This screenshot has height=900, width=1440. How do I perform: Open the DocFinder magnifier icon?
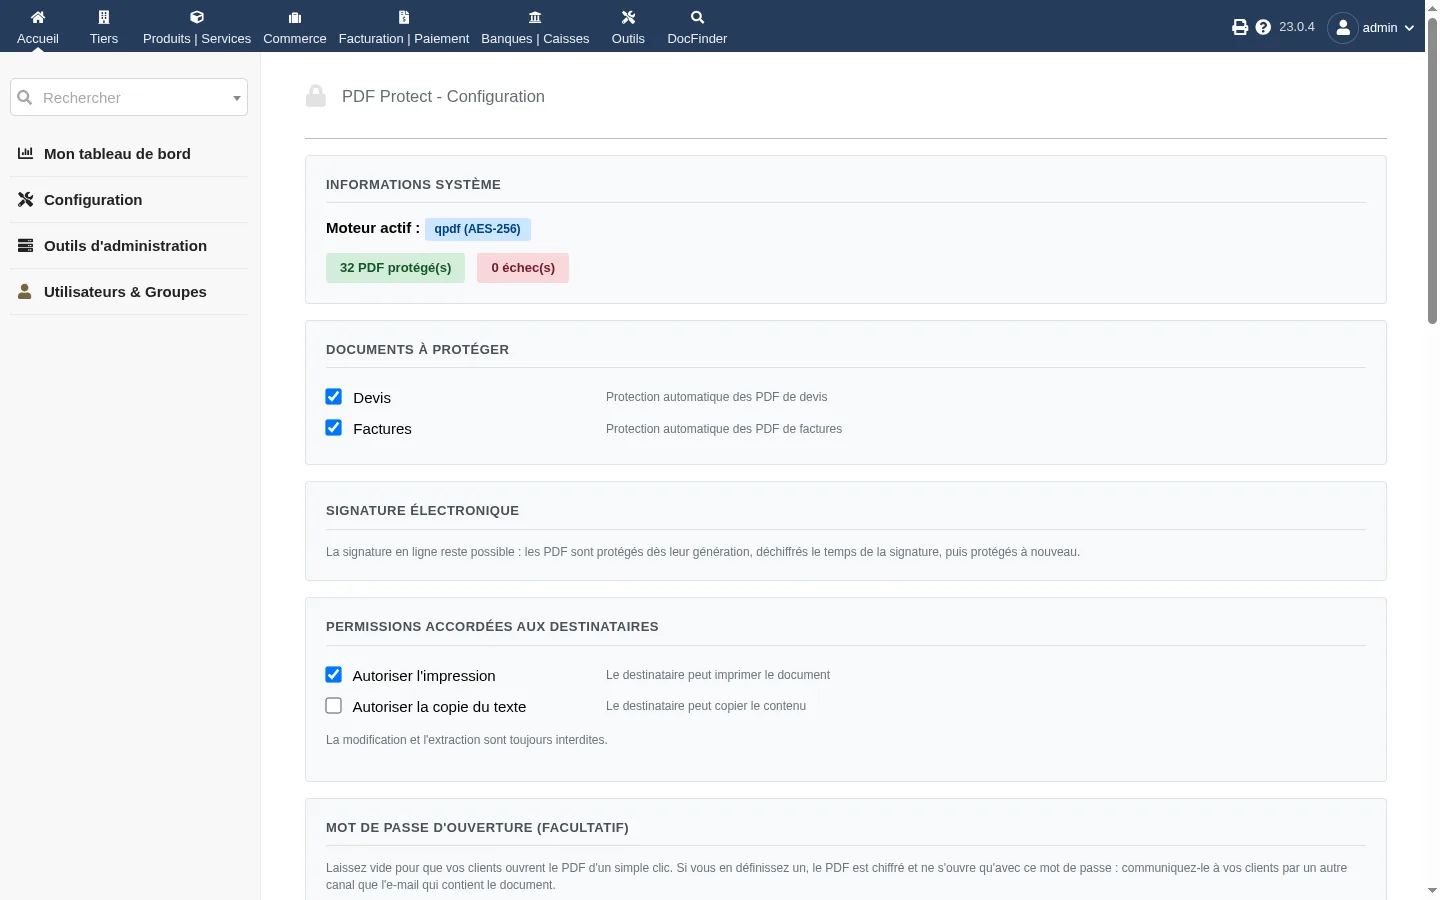point(697,17)
